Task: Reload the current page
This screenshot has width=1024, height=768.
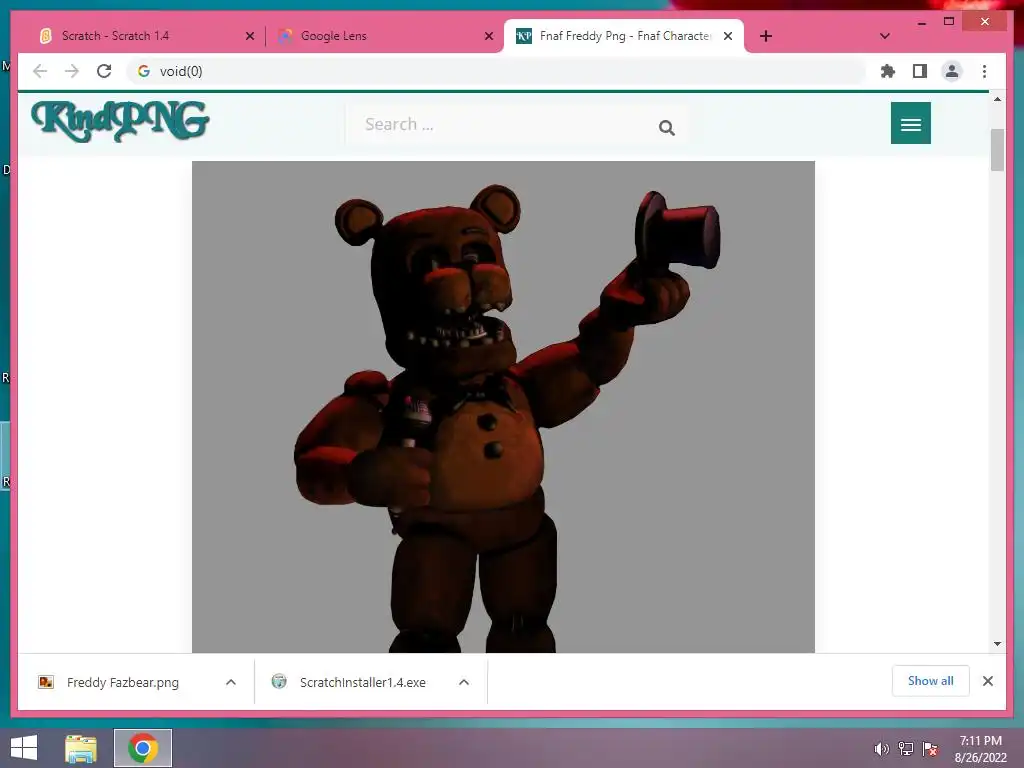Action: click(104, 71)
